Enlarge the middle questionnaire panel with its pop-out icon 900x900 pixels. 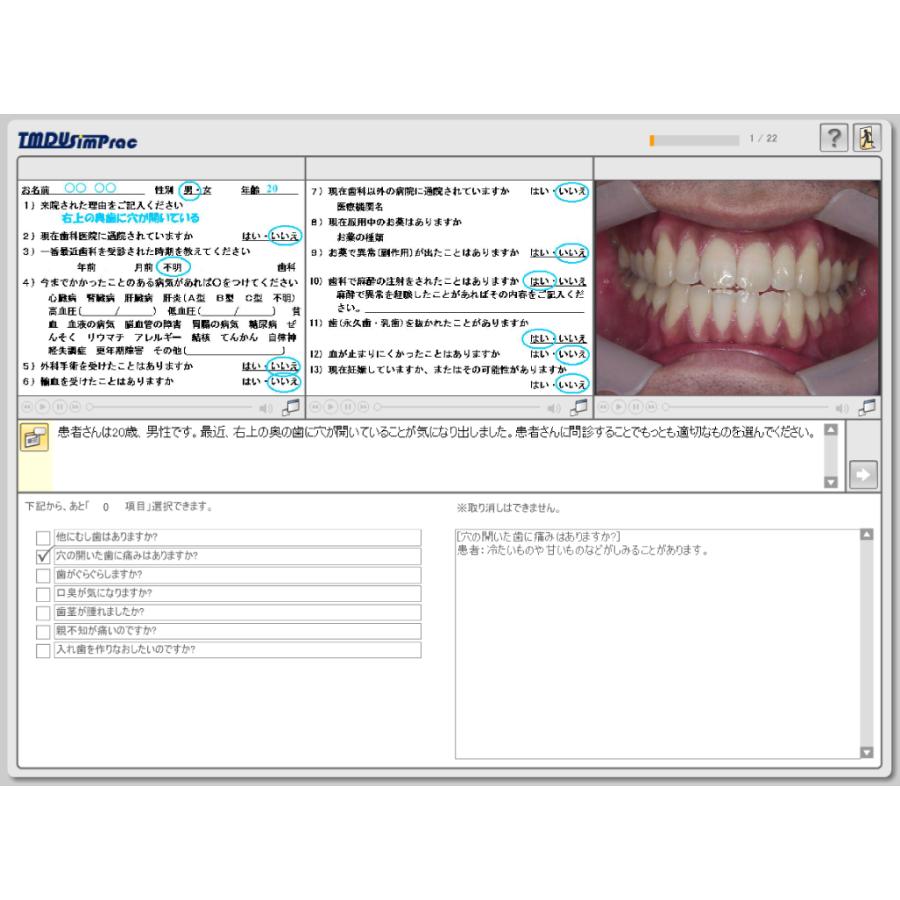579,408
